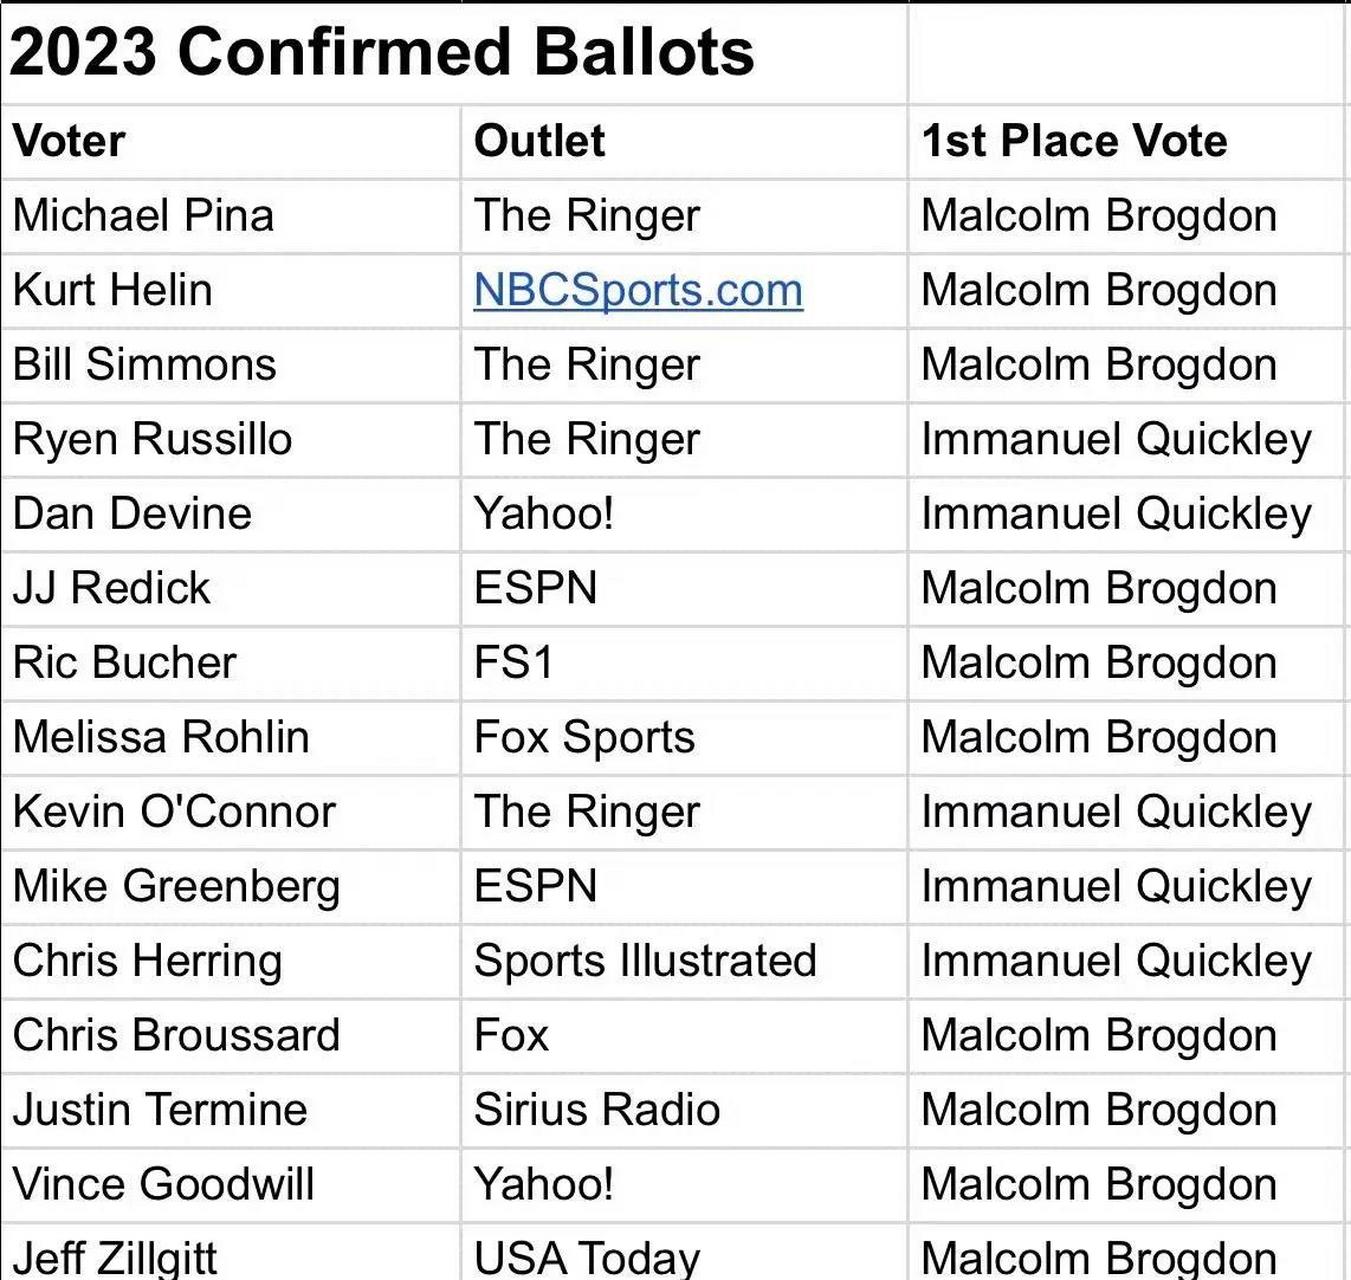Select the Kevin O'Connor cell

point(174,812)
